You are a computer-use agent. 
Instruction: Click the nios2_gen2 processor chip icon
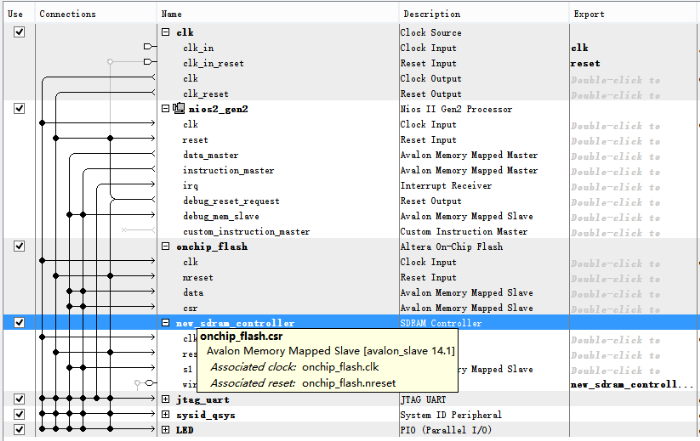[x=178, y=109]
